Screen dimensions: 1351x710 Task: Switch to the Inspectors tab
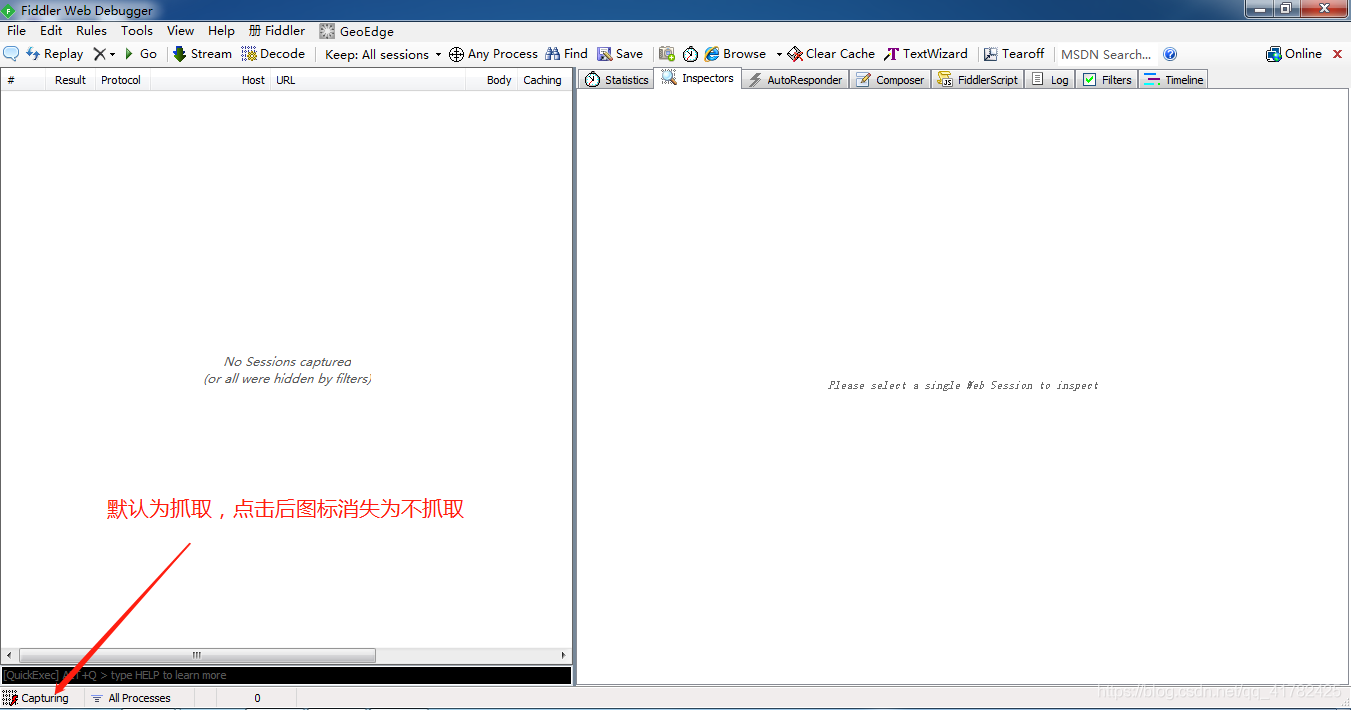point(698,78)
